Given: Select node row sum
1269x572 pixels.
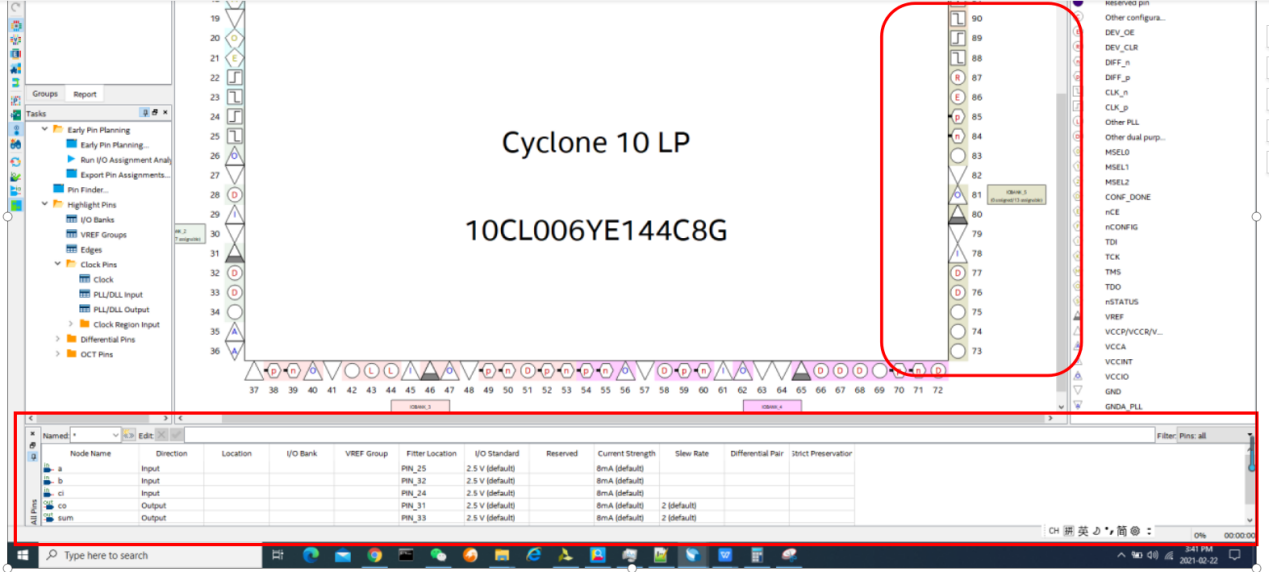Looking at the screenshot, I should [x=448, y=518].
